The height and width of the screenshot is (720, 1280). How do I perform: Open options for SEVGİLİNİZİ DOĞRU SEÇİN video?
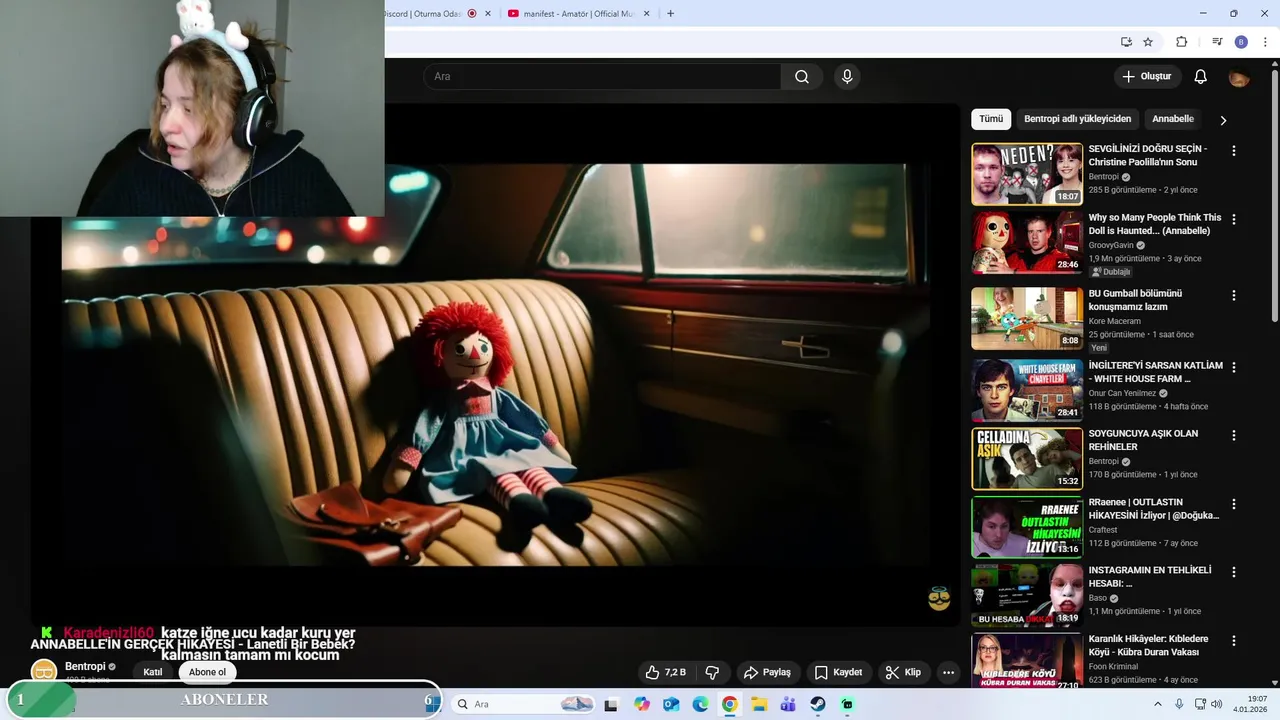click(1233, 150)
